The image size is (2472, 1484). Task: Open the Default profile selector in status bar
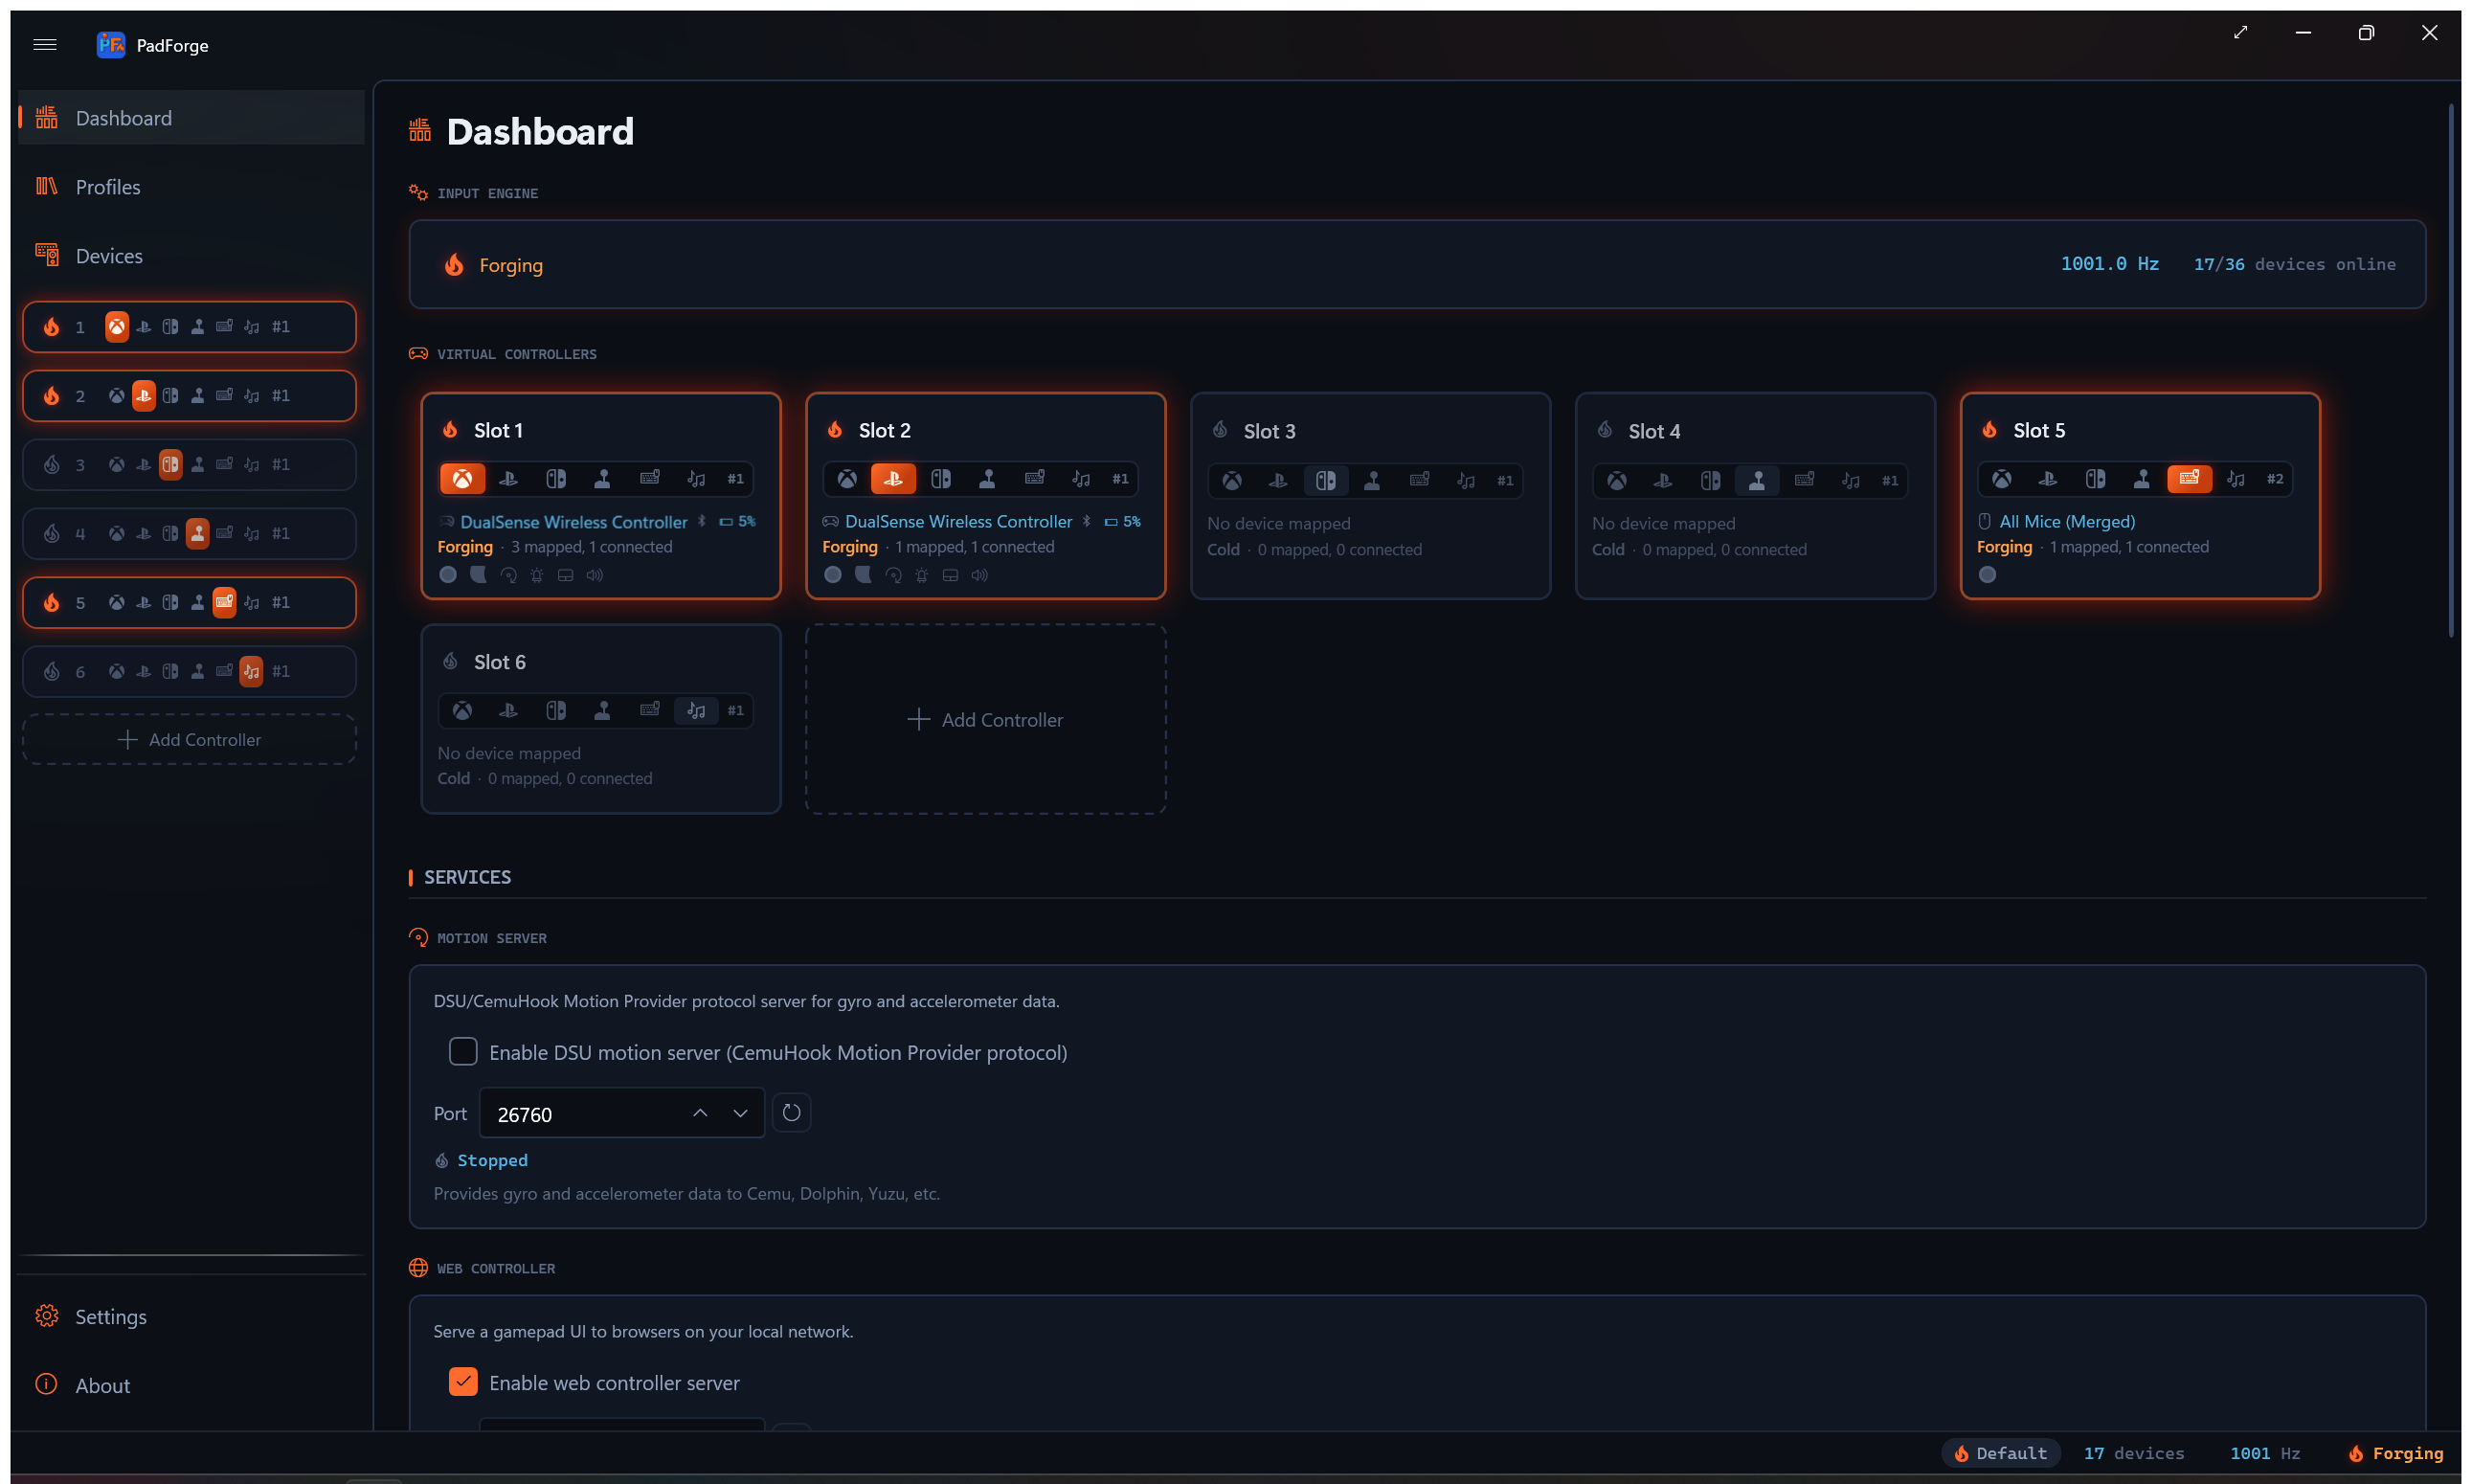2001,1453
